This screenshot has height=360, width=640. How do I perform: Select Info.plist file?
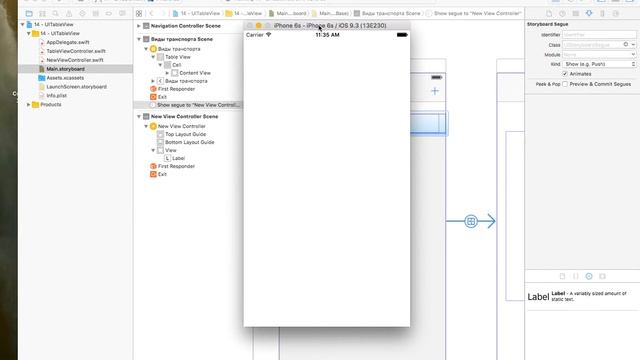pos(56,96)
